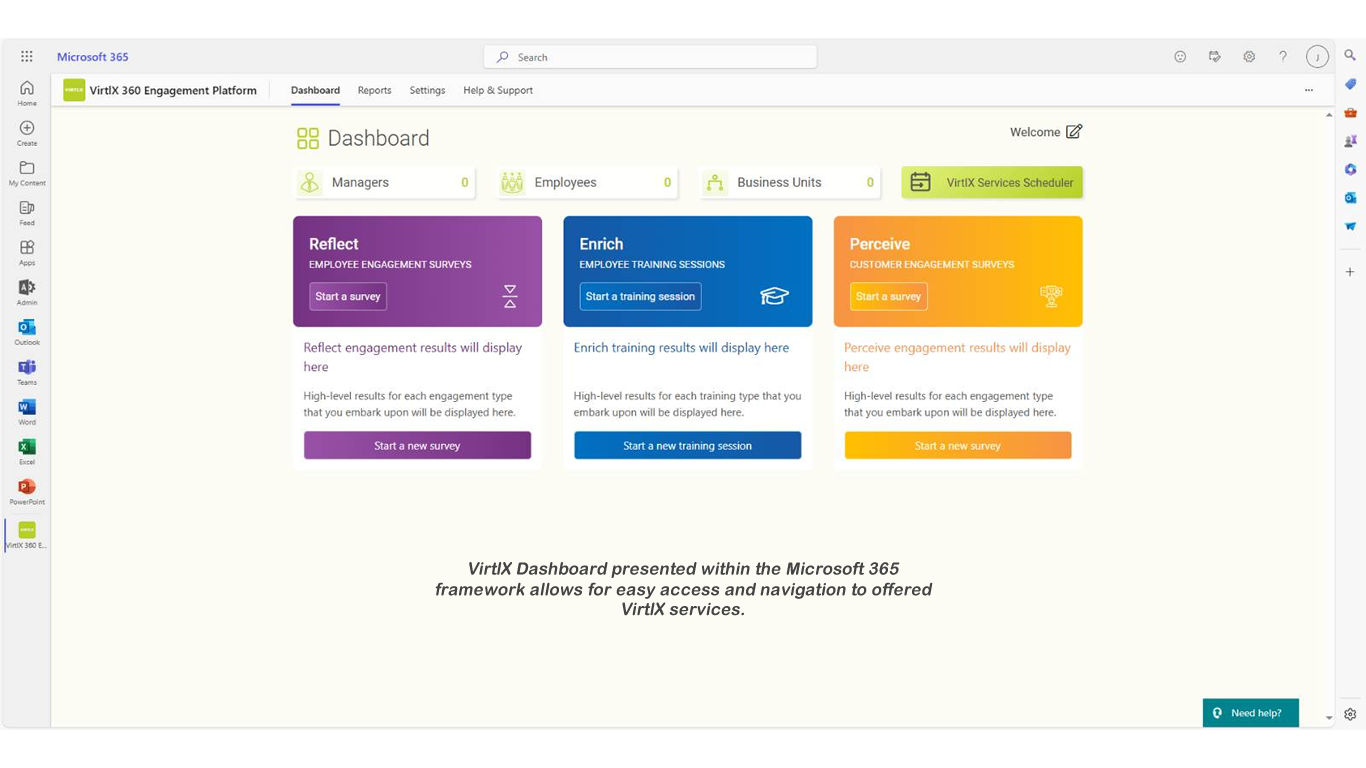
Task: Click the purple Start a new survey button
Action: (x=417, y=446)
